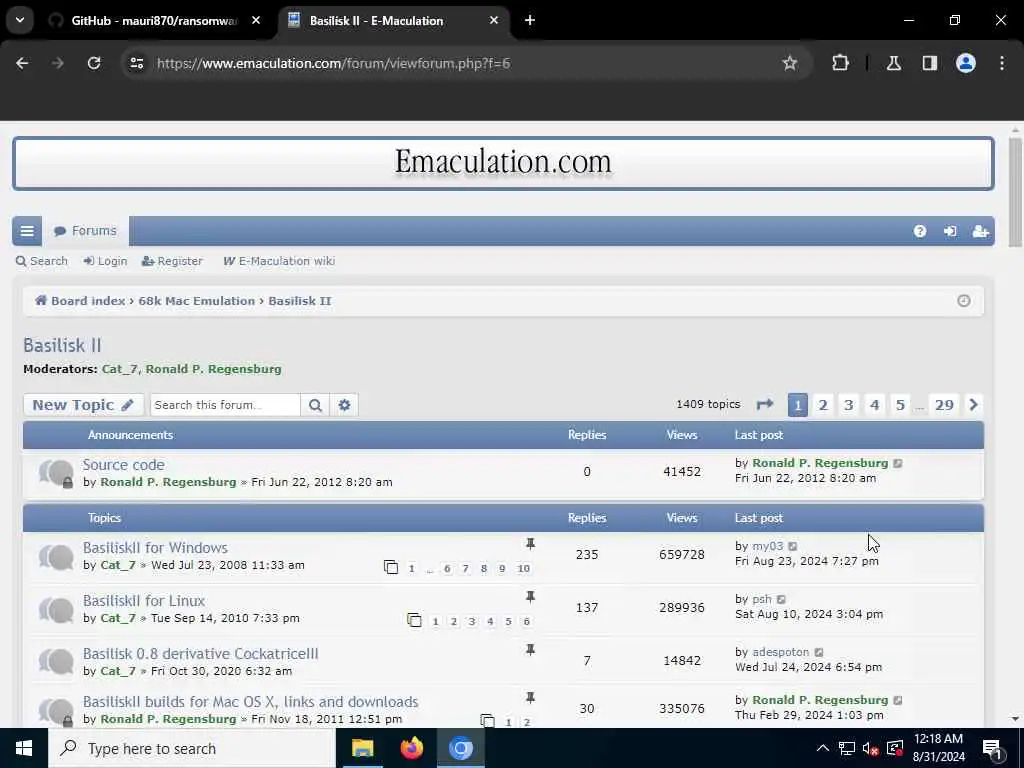Click the login arrow icon in forum bar
Screen dimensions: 1024x768
point(950,231)
